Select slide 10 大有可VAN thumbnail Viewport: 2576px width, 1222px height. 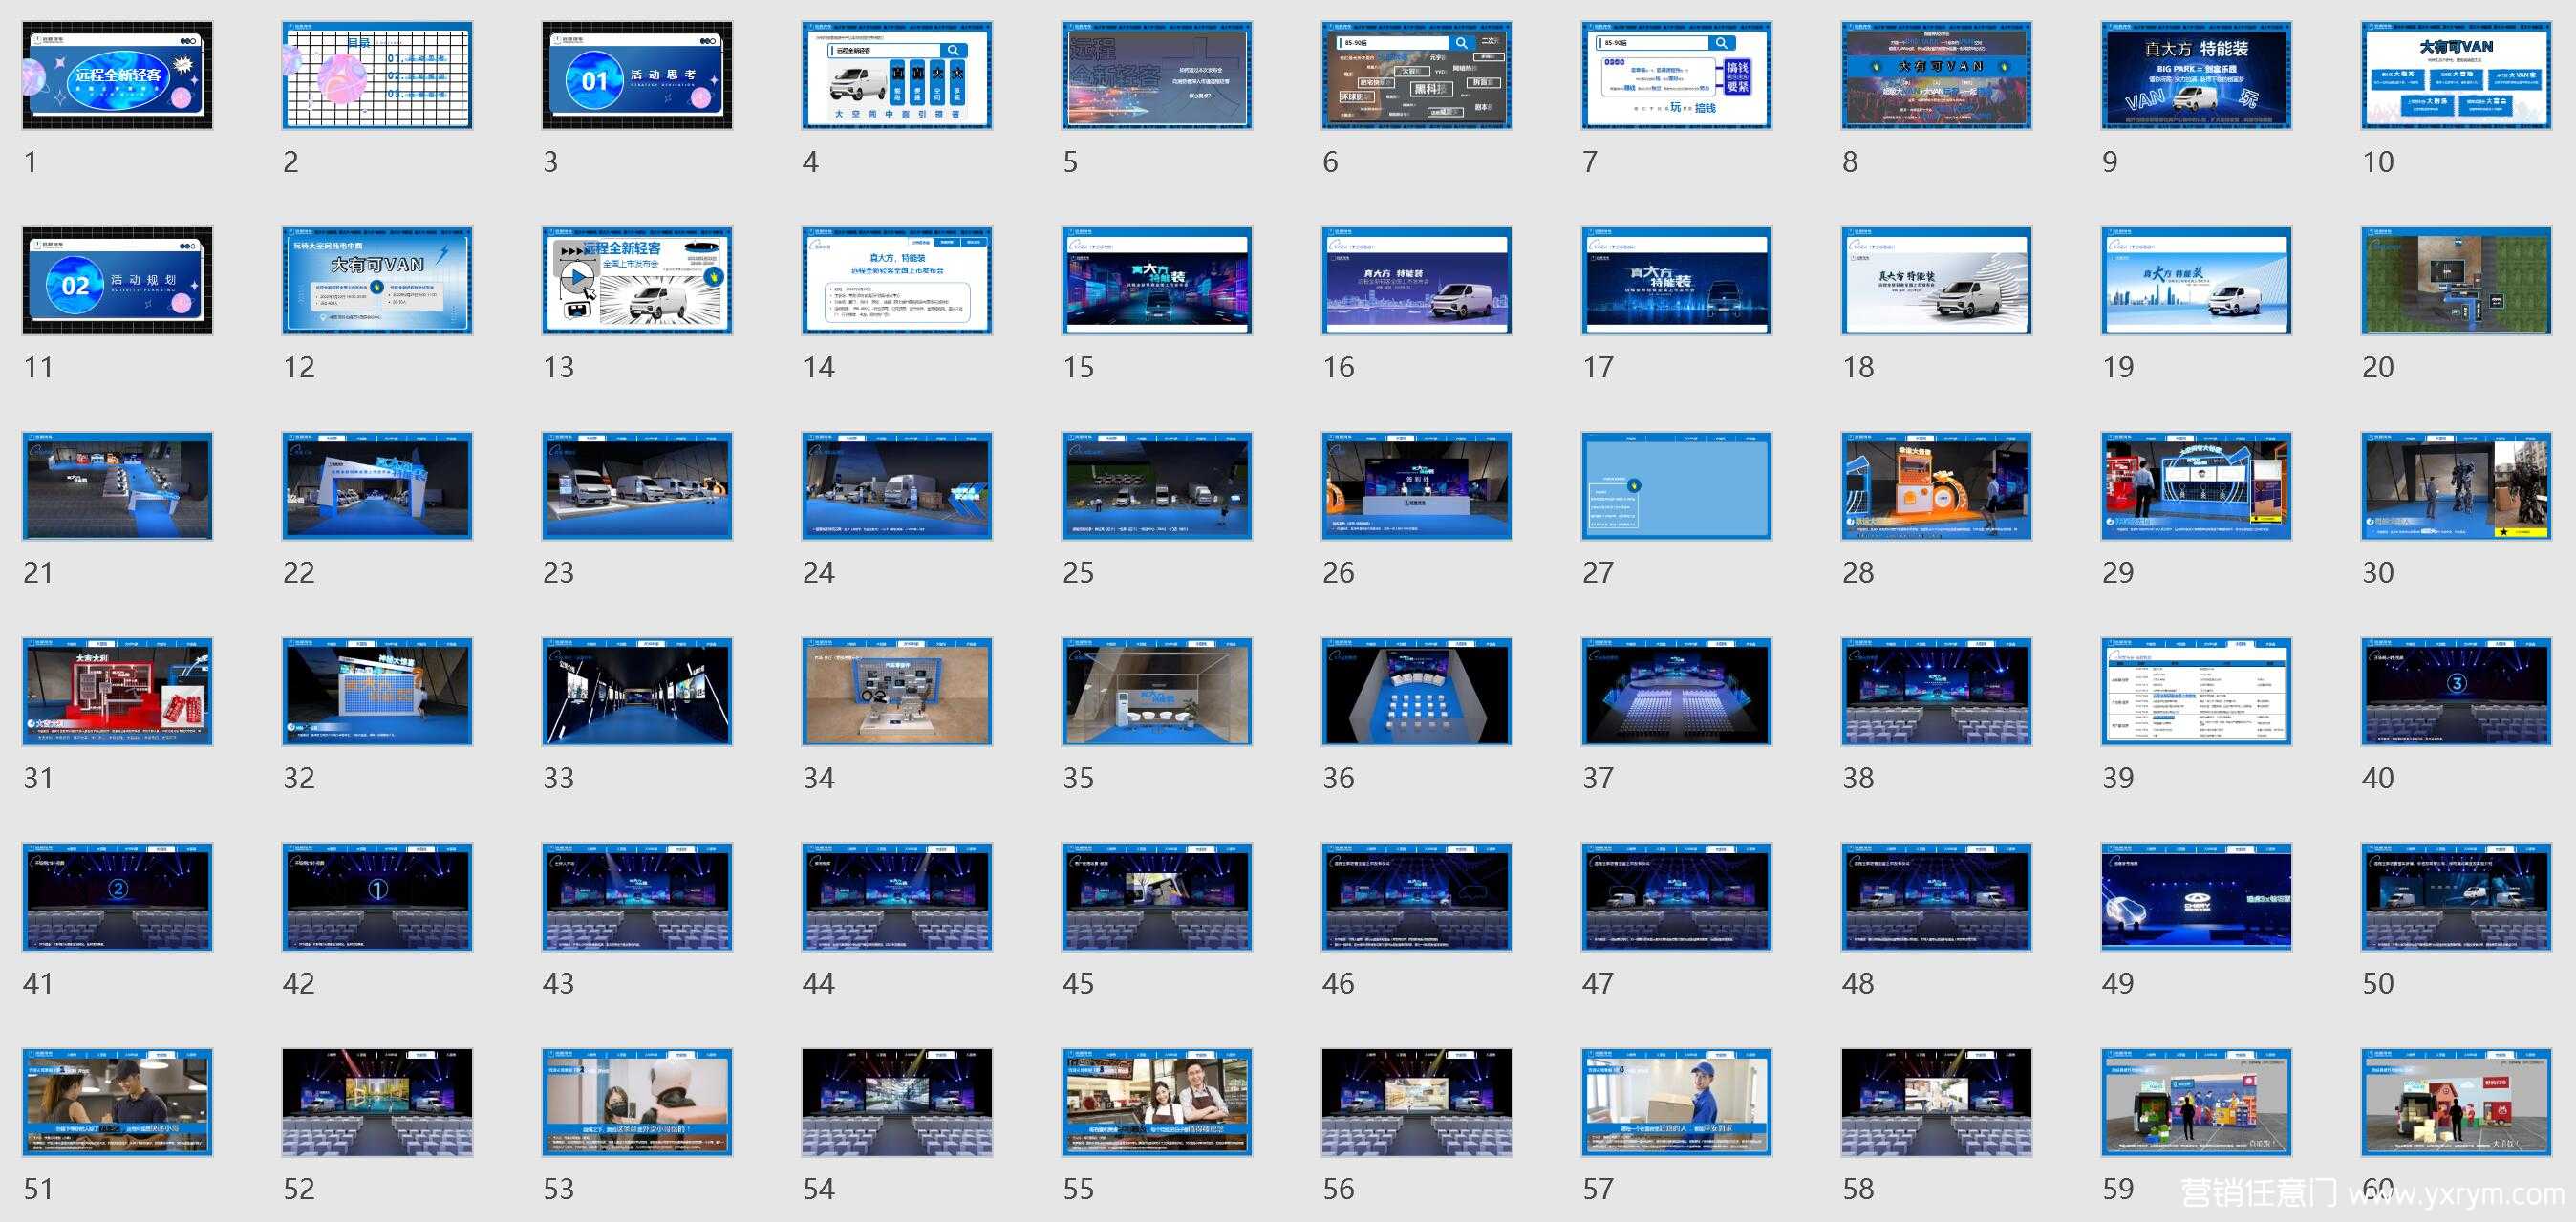point(2457,76)
